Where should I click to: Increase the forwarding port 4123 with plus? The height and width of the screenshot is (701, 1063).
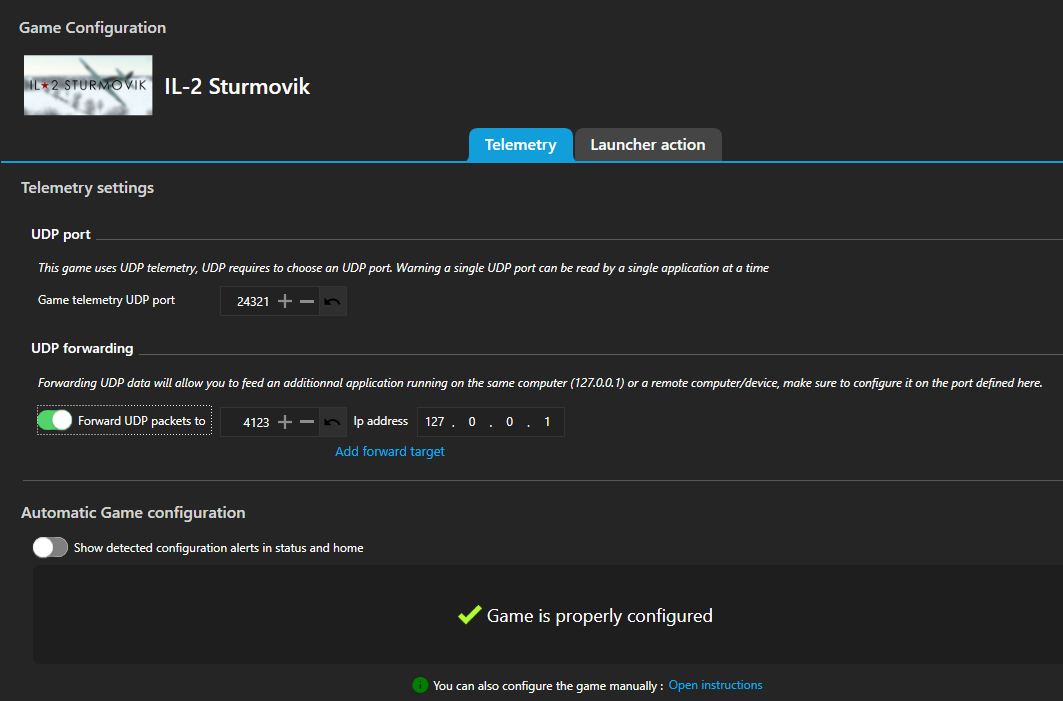[285, 422]
